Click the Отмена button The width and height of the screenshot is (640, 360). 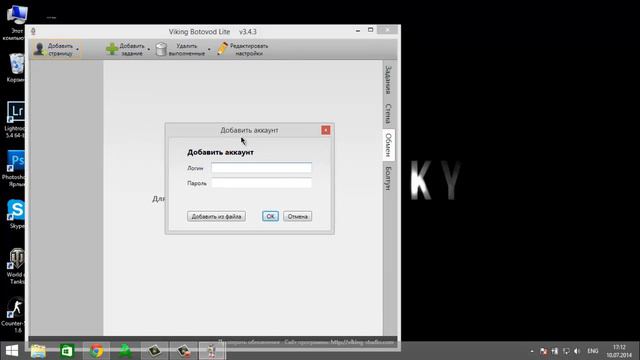coord(298,216)
